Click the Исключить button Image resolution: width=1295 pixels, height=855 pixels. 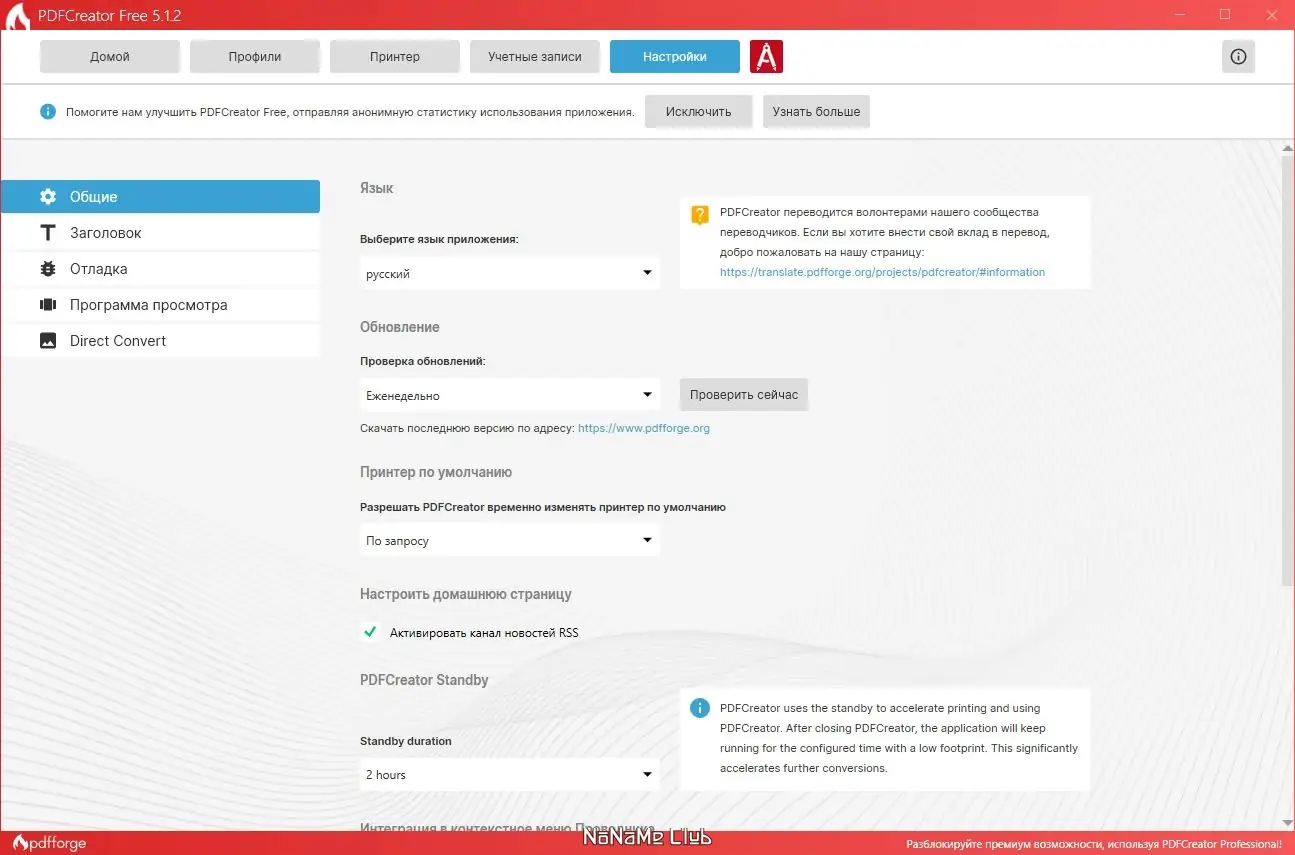[699, 111]
